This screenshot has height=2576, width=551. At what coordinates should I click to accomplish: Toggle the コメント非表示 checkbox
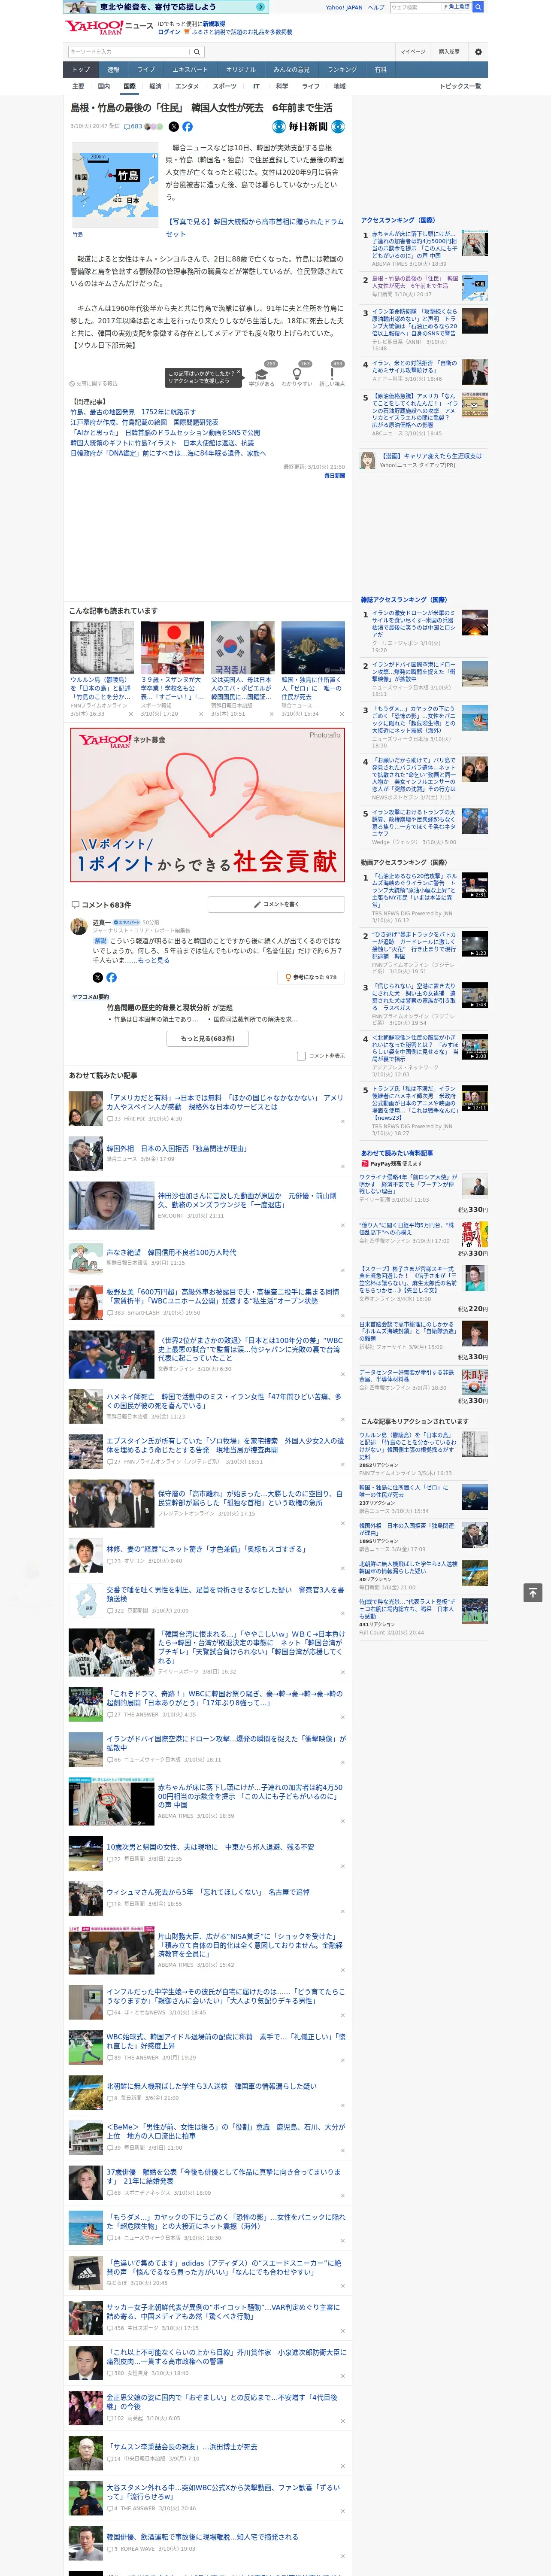(301, 1056)
